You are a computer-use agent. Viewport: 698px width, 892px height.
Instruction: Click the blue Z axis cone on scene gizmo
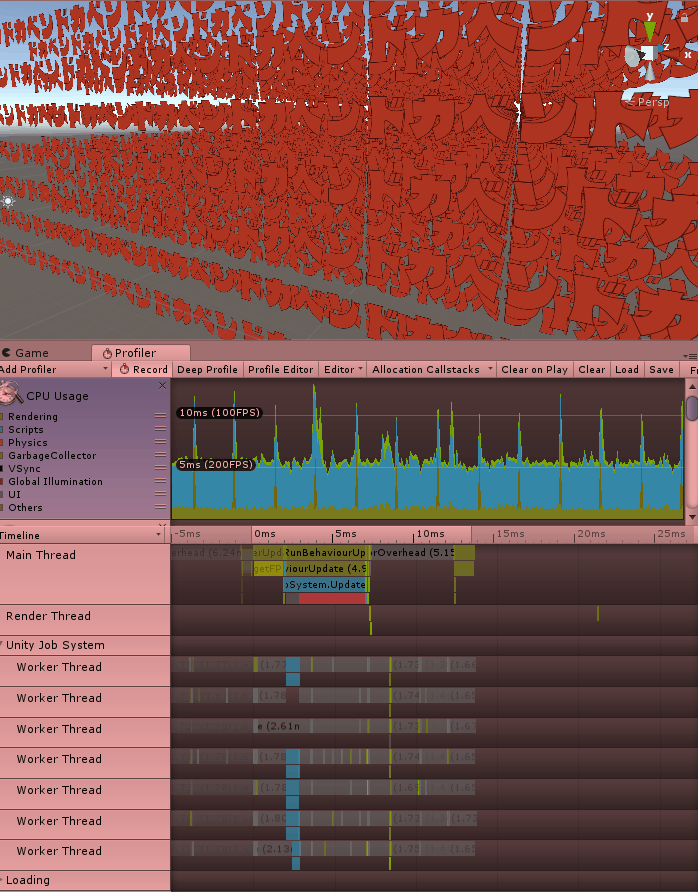(x=660, y=49)
